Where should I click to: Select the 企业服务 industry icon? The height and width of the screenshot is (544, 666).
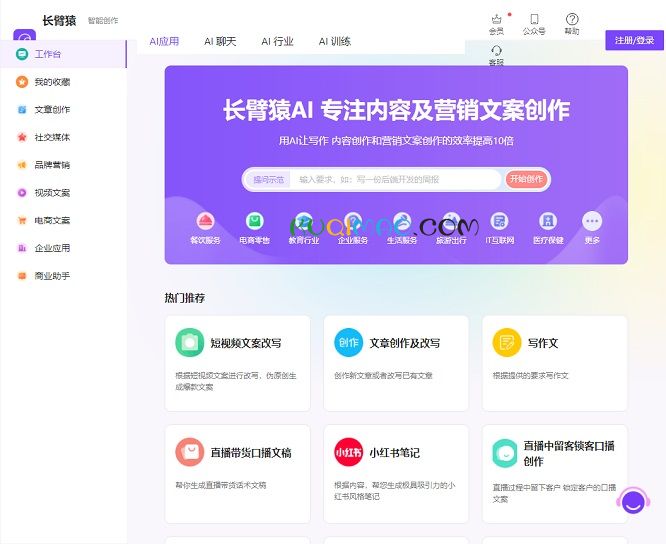click(x=353, y=221)
